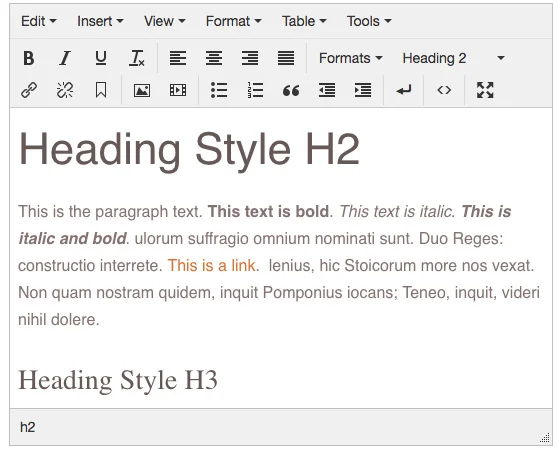Decrease indent of the text

coord(327,90)
